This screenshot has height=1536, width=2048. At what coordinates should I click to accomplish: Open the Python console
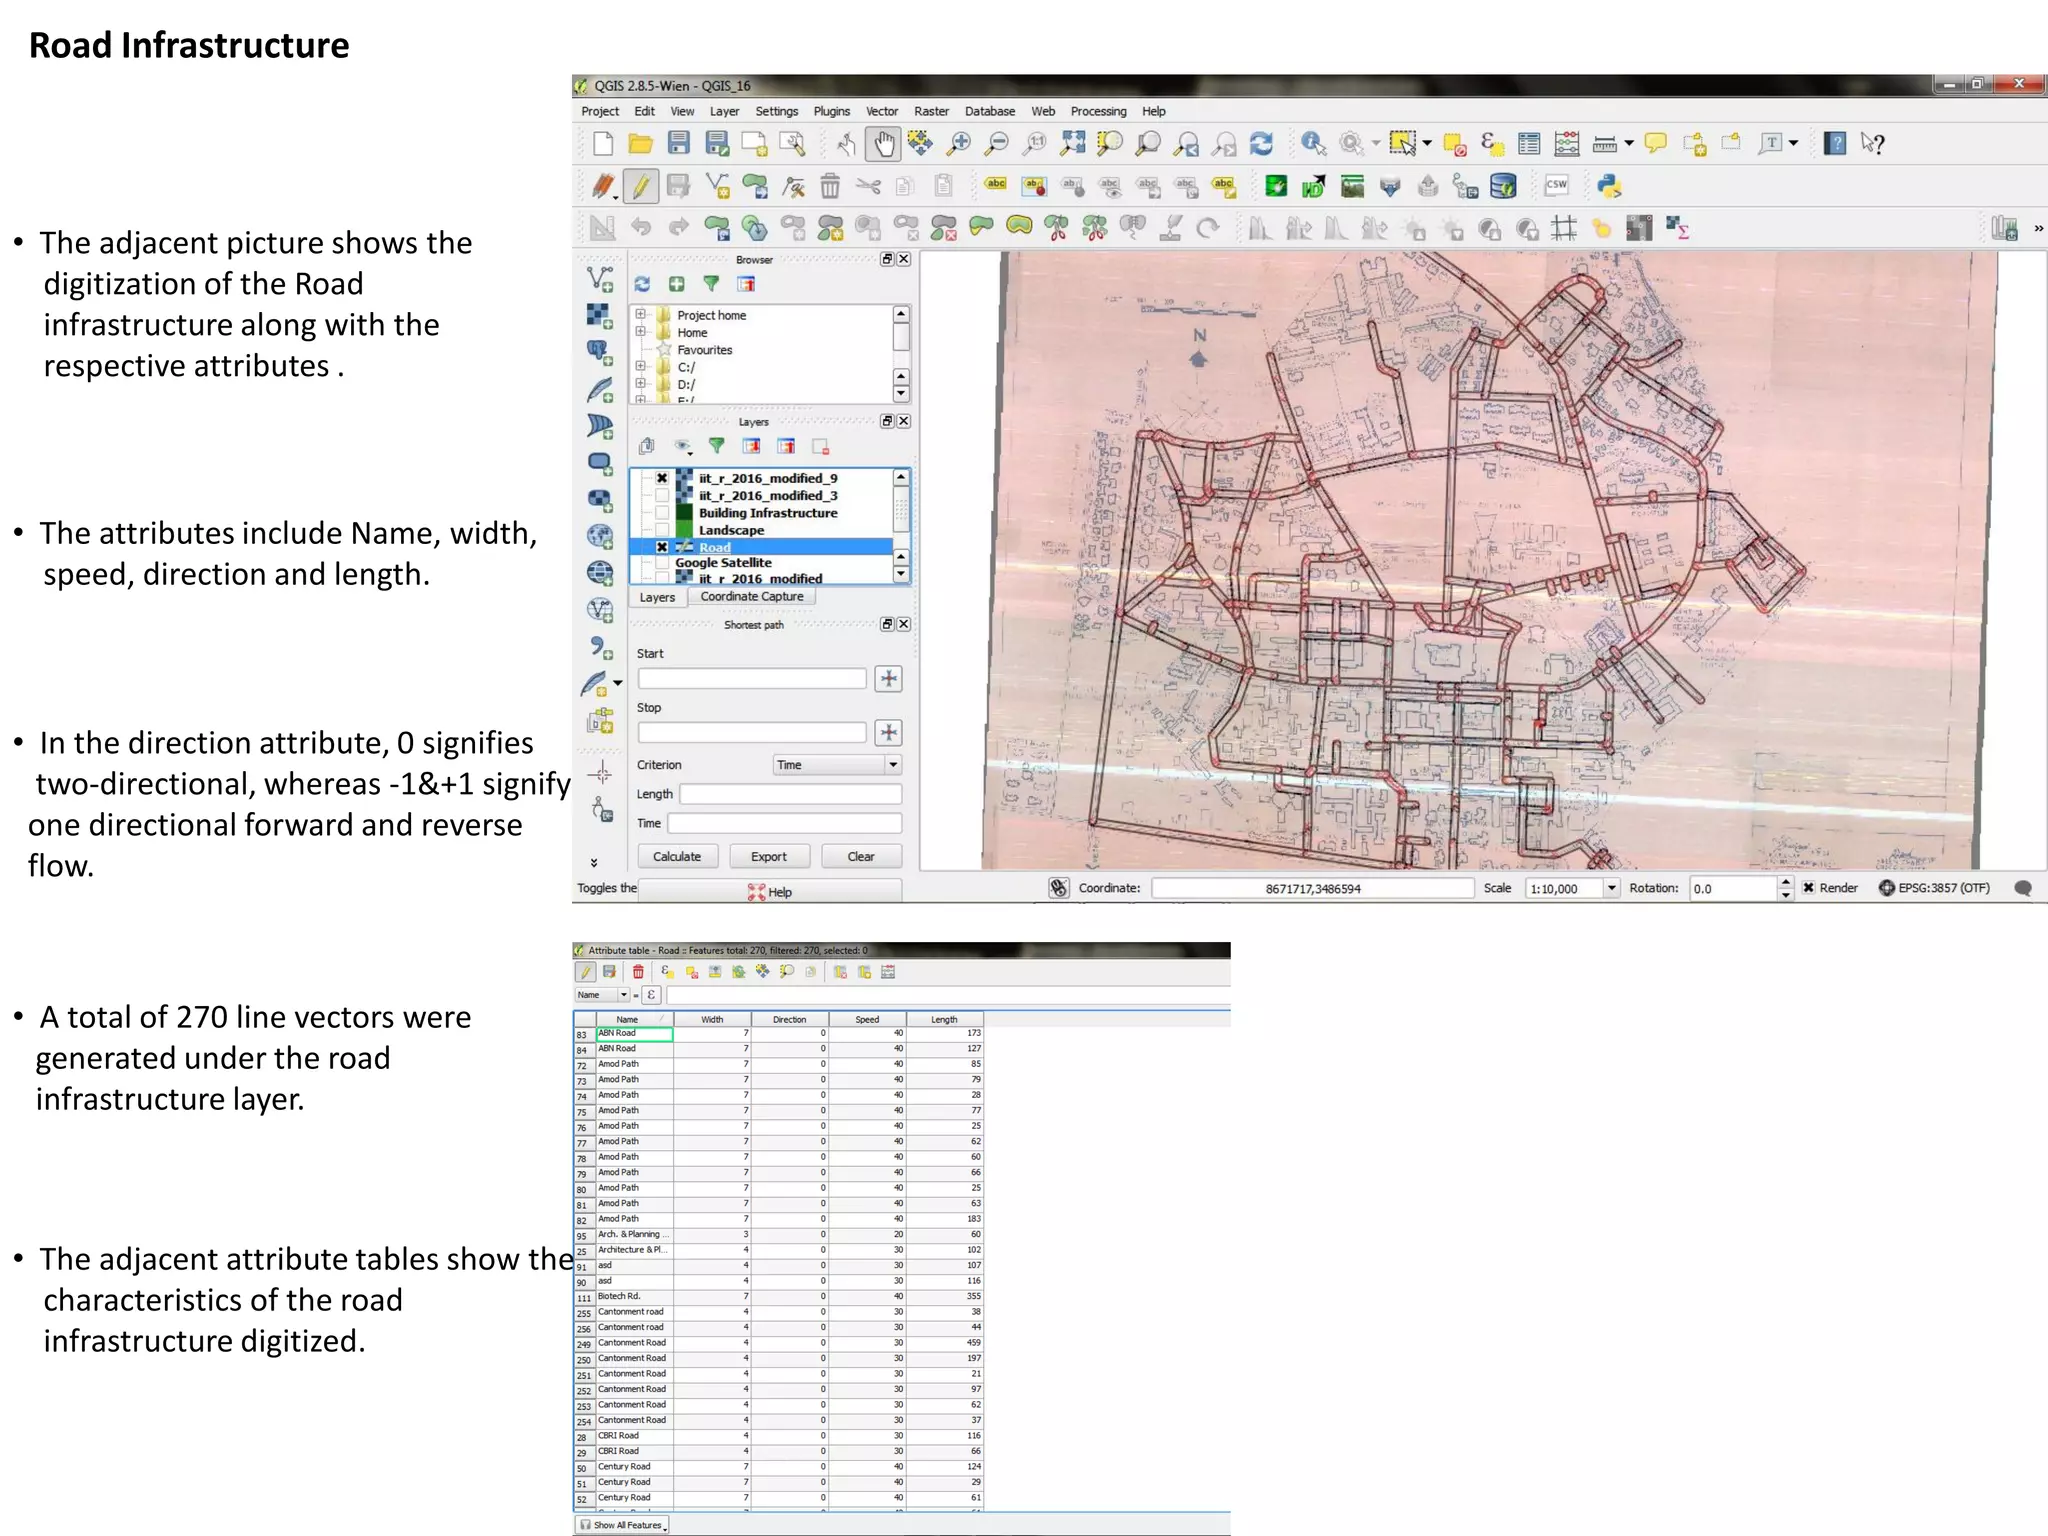[x=1609, y=186]
